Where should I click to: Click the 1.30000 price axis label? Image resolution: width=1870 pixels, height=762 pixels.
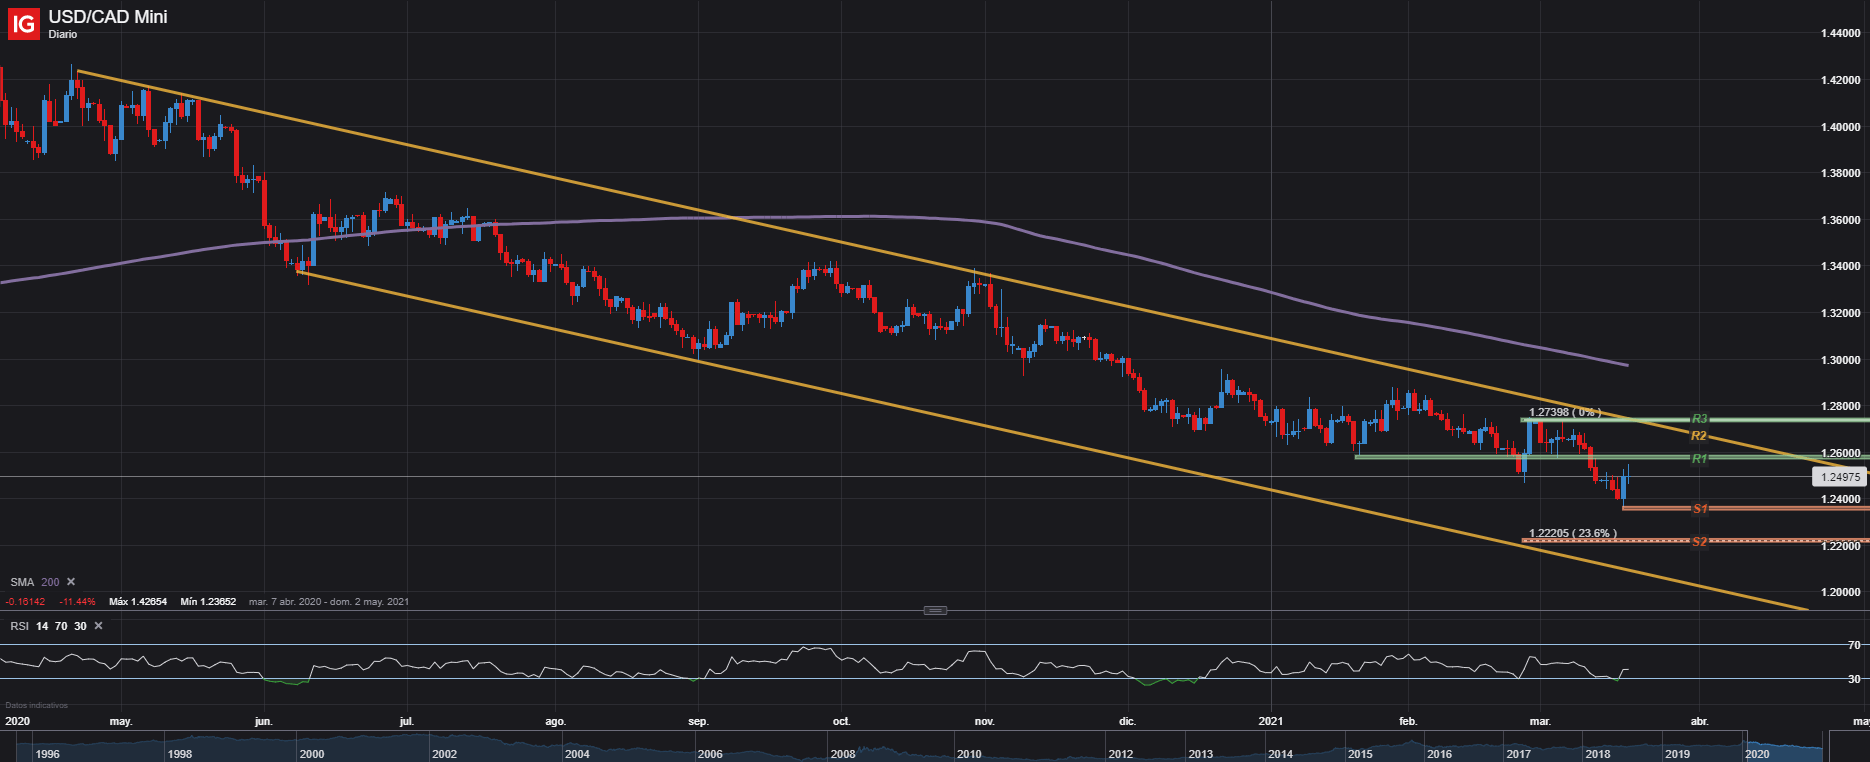click(1840, 360)
